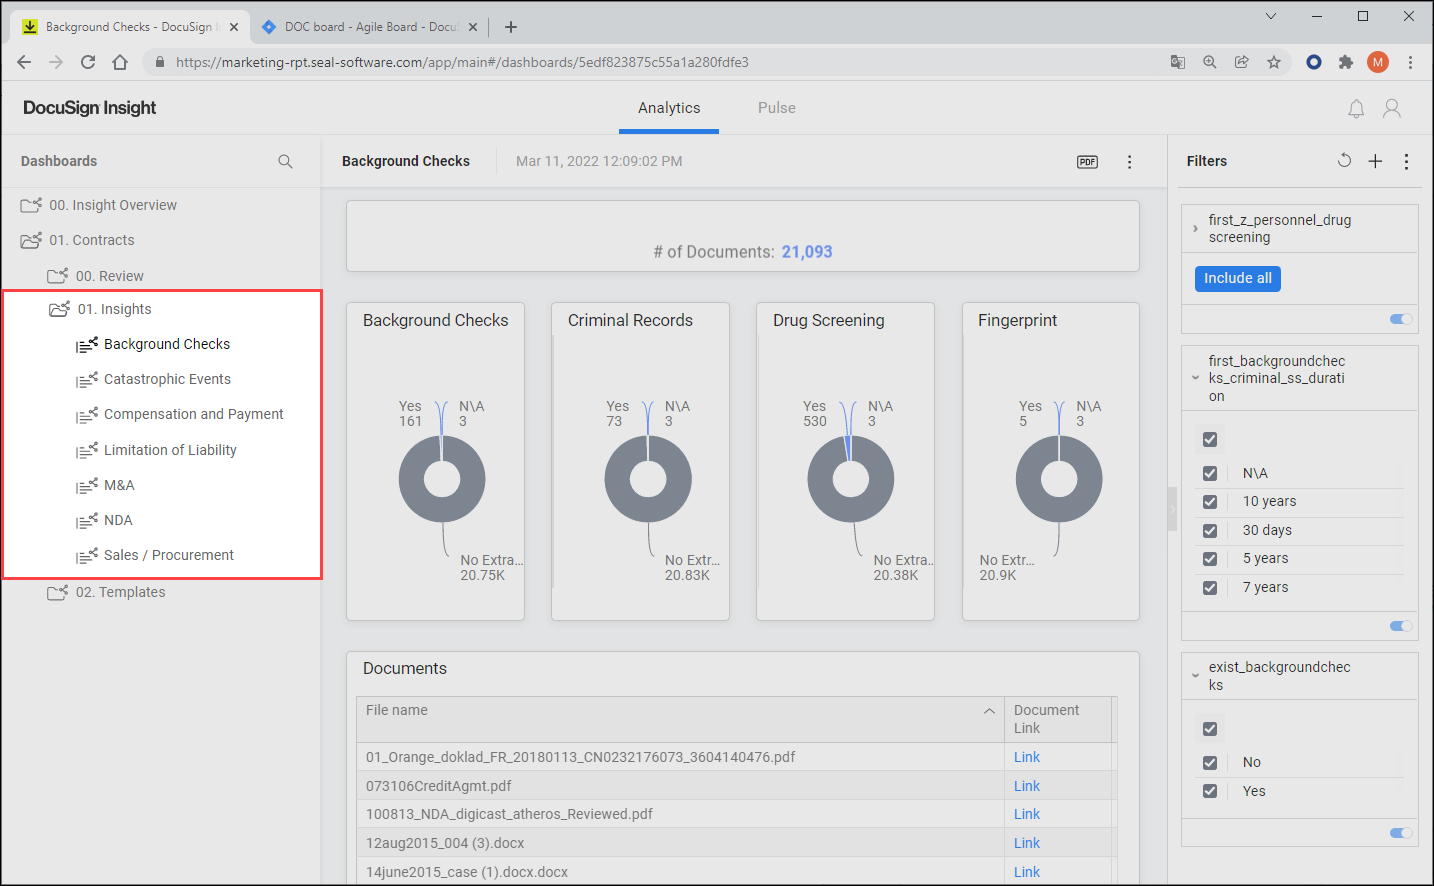Collapse first_backgroundchecks_criminal_ss_duration filter
This screenshot has width=1434, height=886.
coord(1195,378)
